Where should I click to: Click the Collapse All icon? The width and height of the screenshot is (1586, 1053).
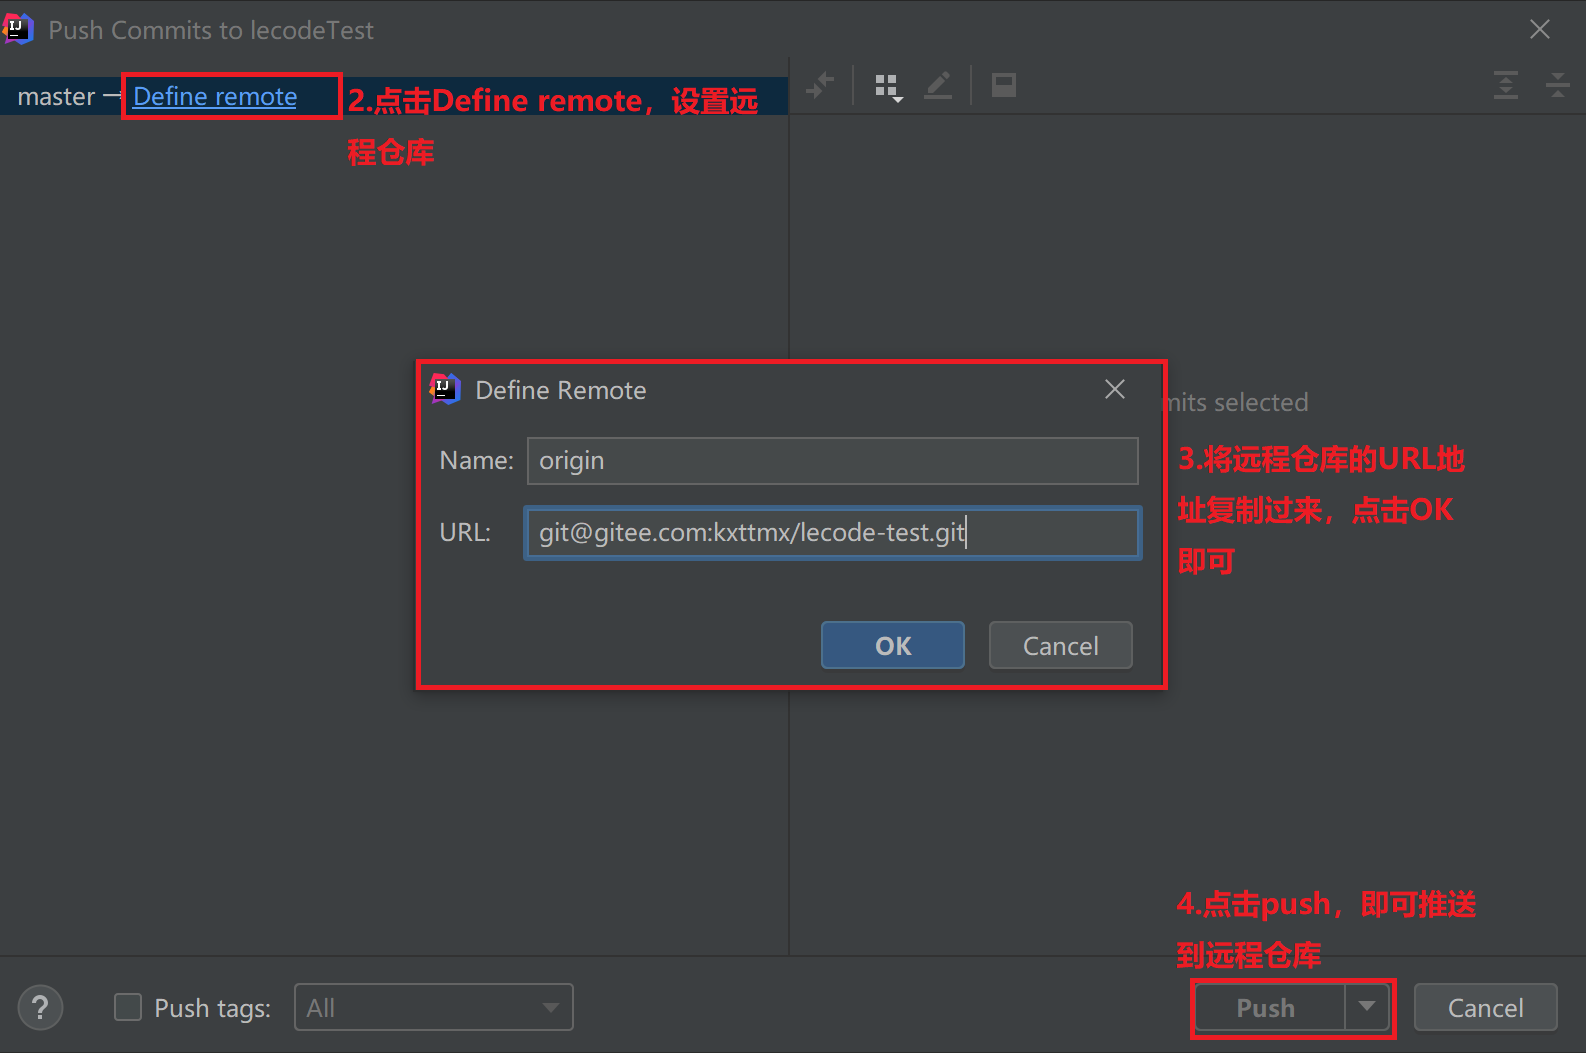[1558, 86]
